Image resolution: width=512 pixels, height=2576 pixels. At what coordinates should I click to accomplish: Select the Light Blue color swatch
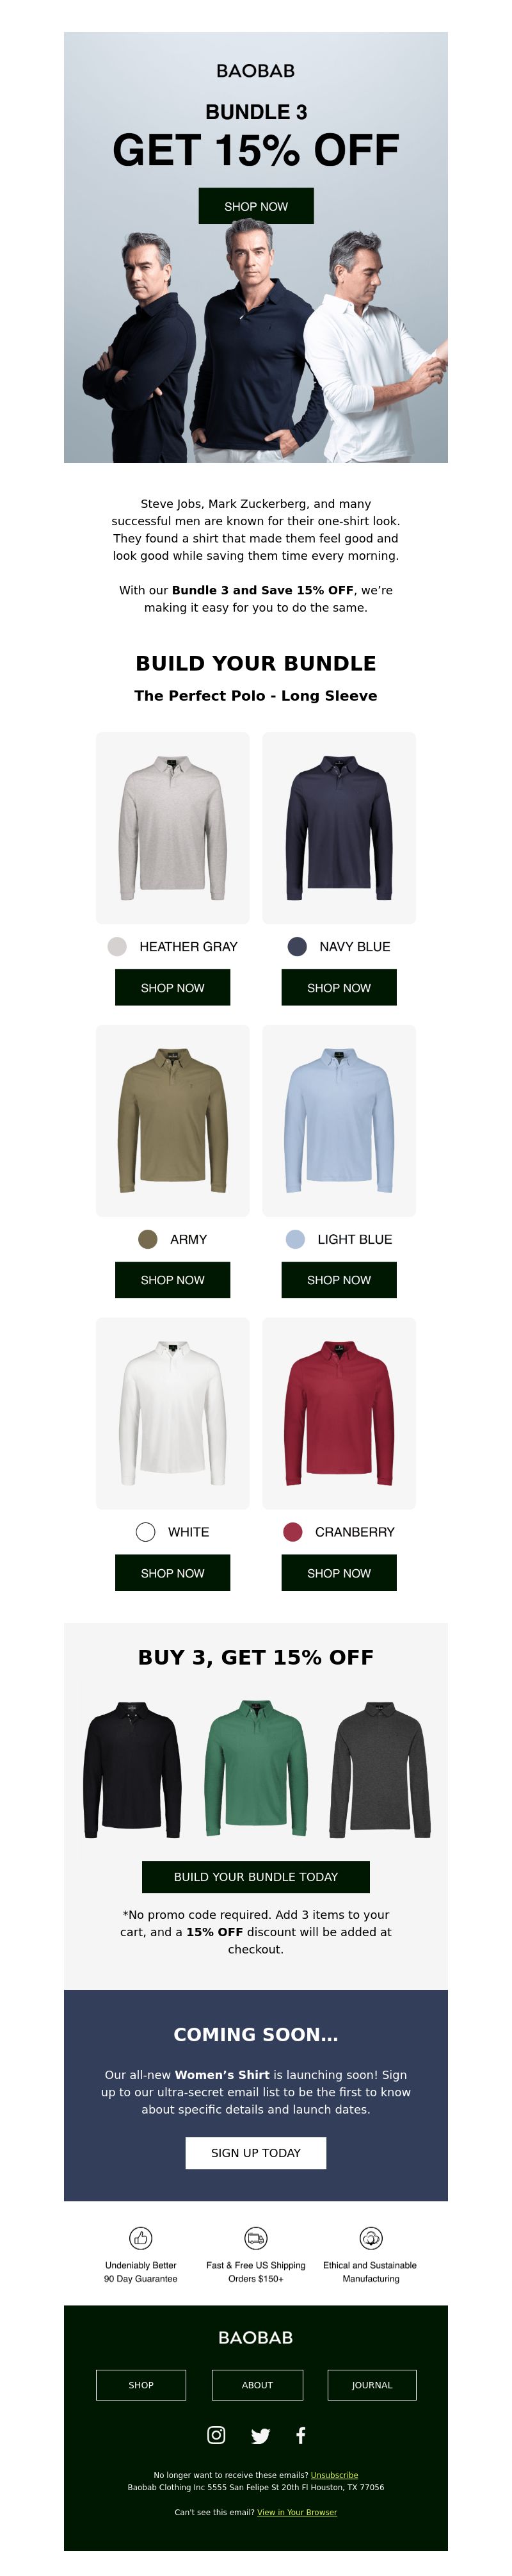[x=295, y=1239]
